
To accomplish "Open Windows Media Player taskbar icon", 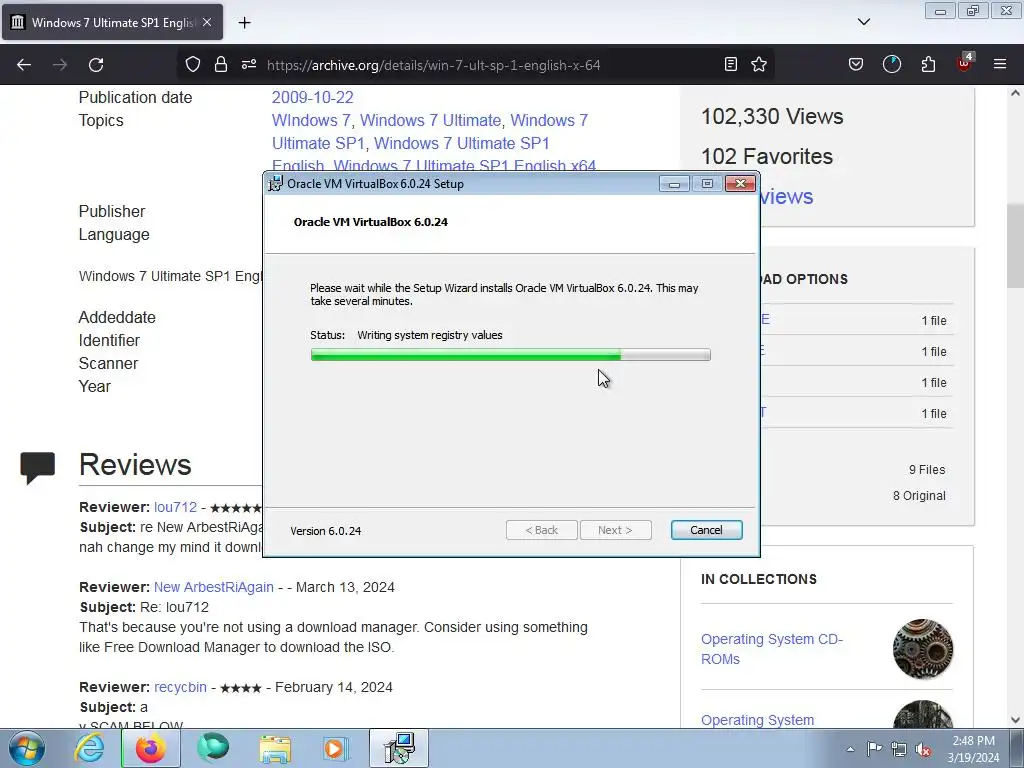I will point(337,748).
